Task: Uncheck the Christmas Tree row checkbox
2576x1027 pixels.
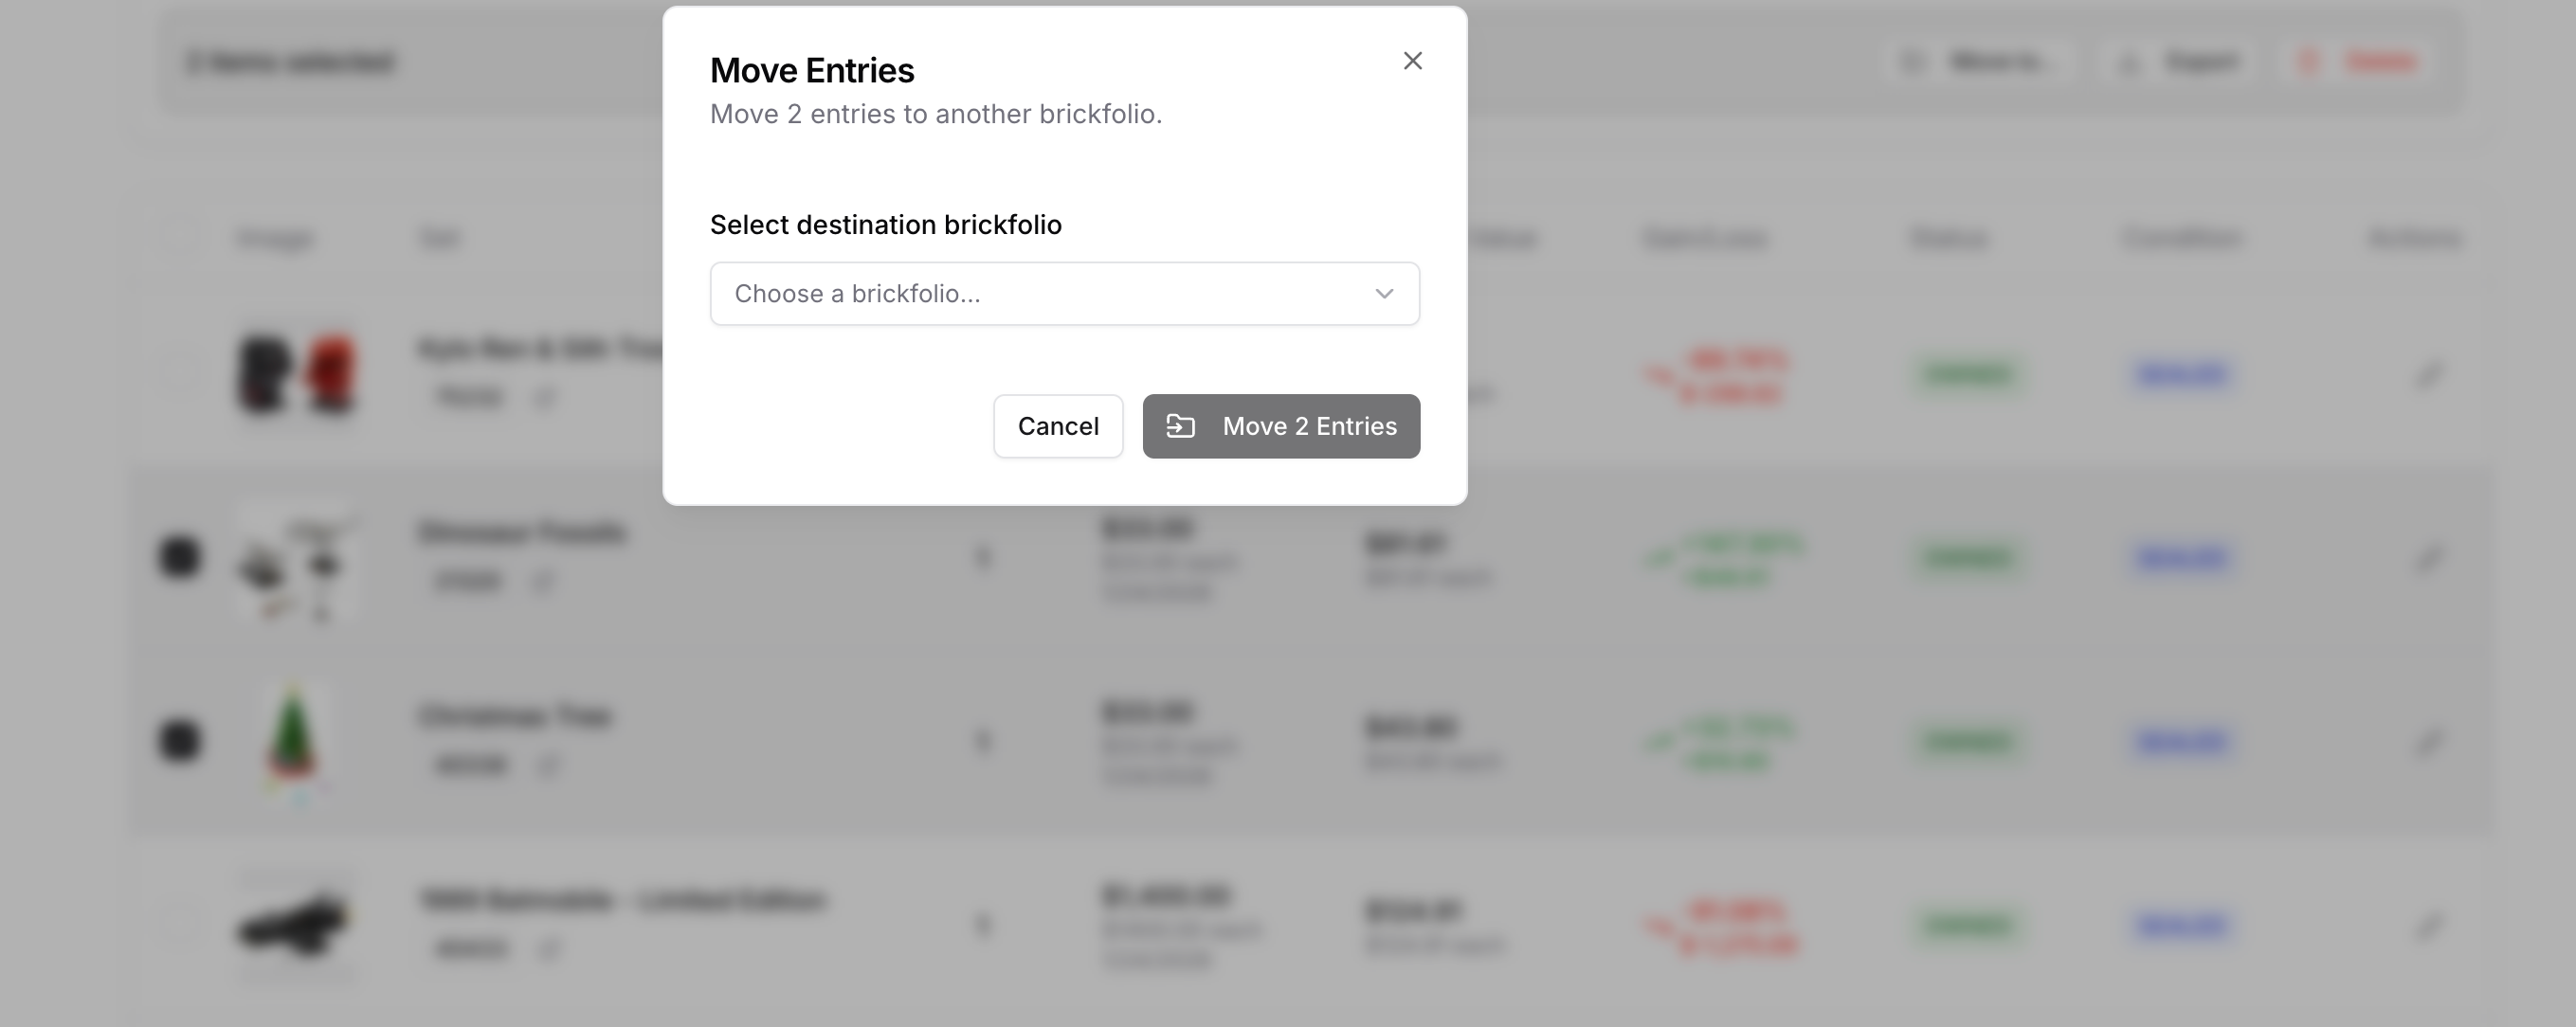Action: click(x=180, y=740)
